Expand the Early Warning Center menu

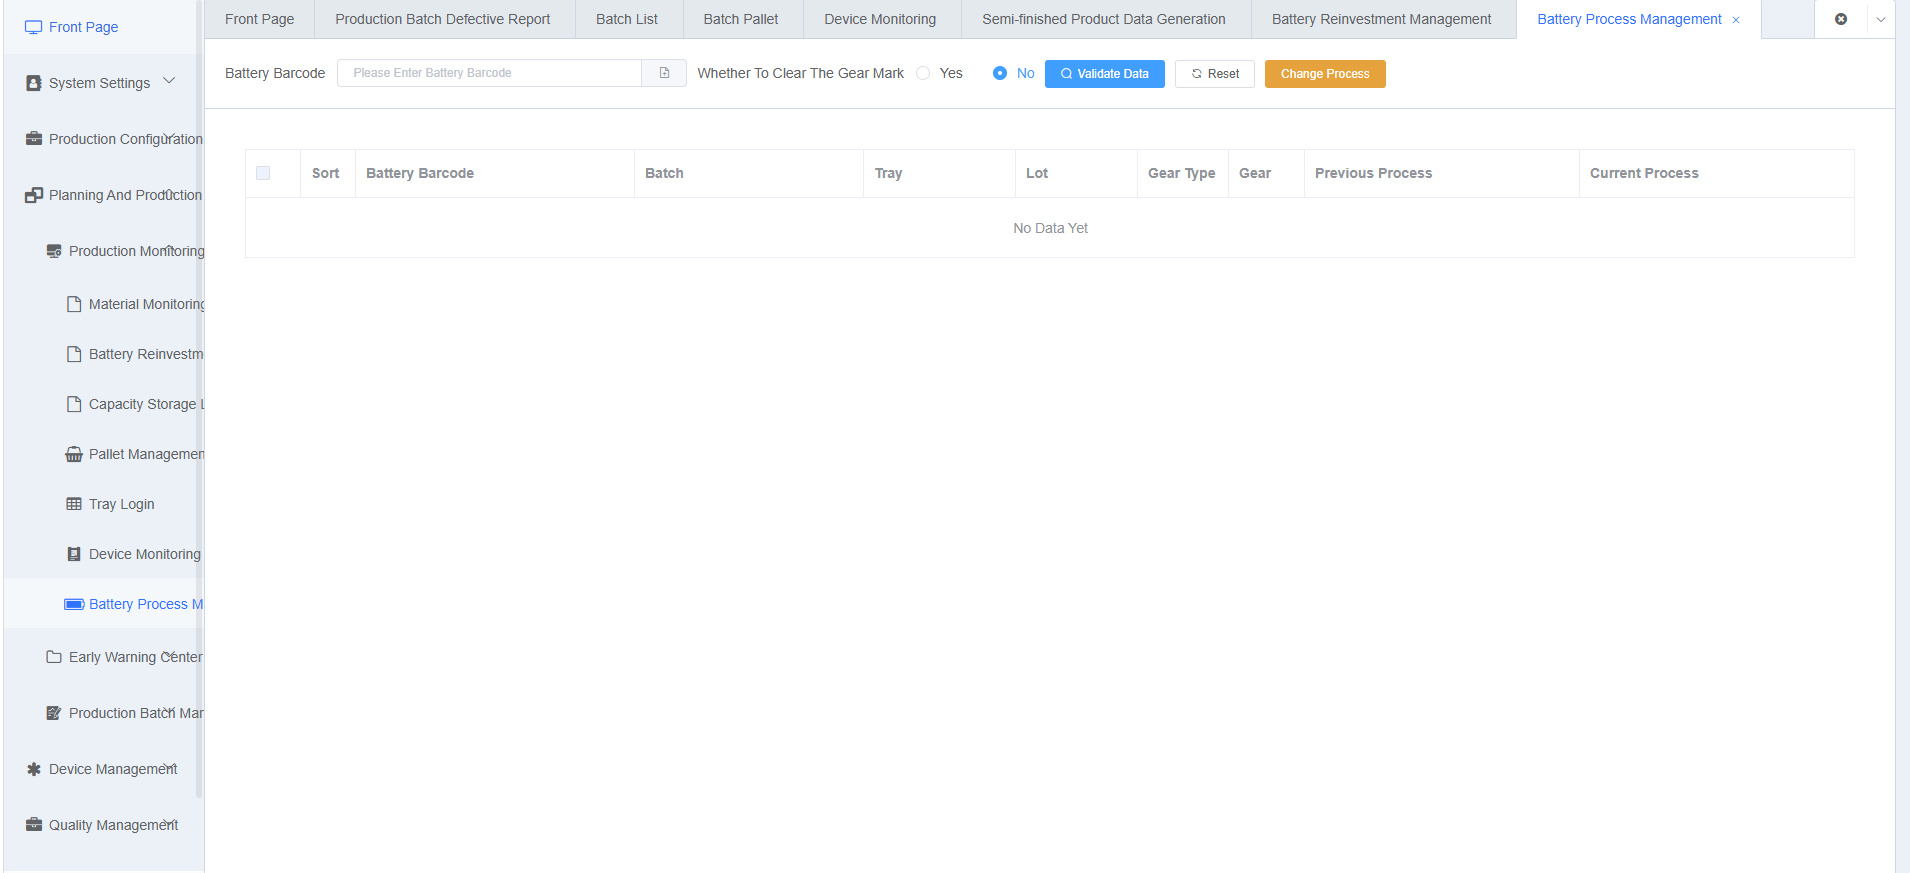(x=169, y=655)
